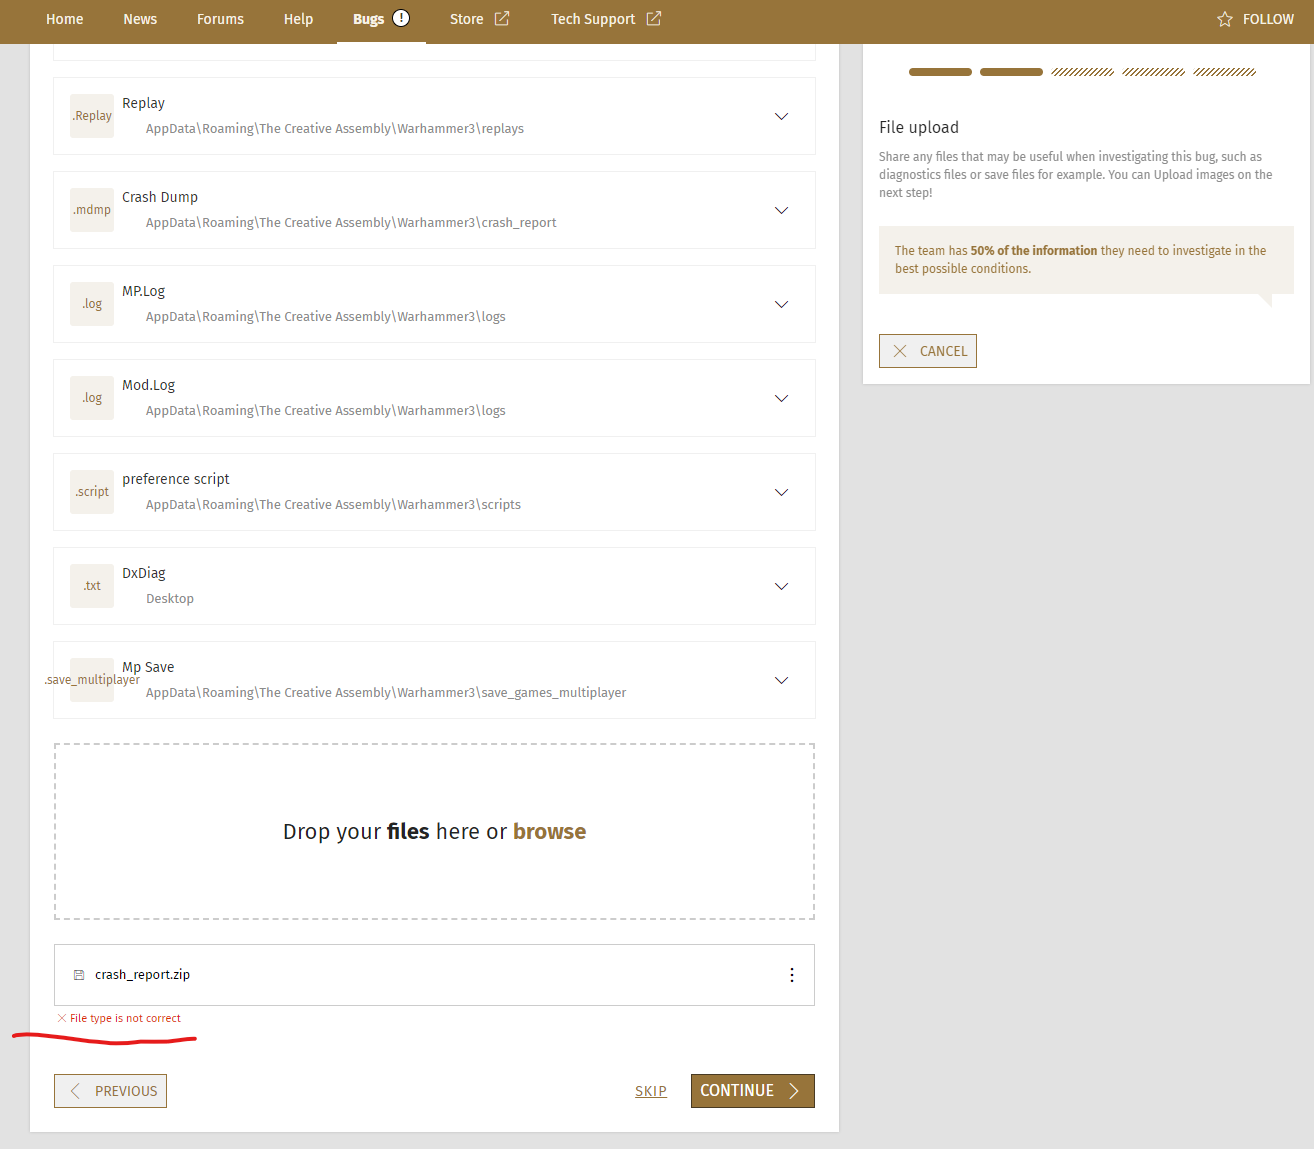Click the Bugs alert exclamation icon
The width and height of the screenshot is (1314, 1149).
(401, 18)
